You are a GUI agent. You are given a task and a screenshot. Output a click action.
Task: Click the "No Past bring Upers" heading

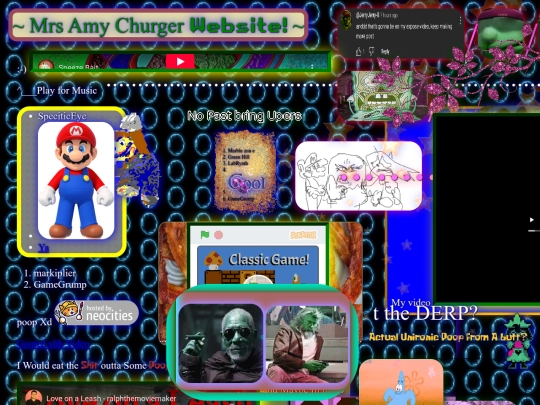pos(245,116)
